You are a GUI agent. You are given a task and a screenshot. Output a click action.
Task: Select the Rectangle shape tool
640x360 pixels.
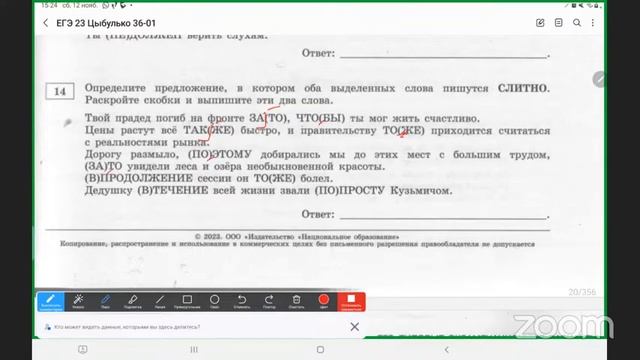click(187, 302)
